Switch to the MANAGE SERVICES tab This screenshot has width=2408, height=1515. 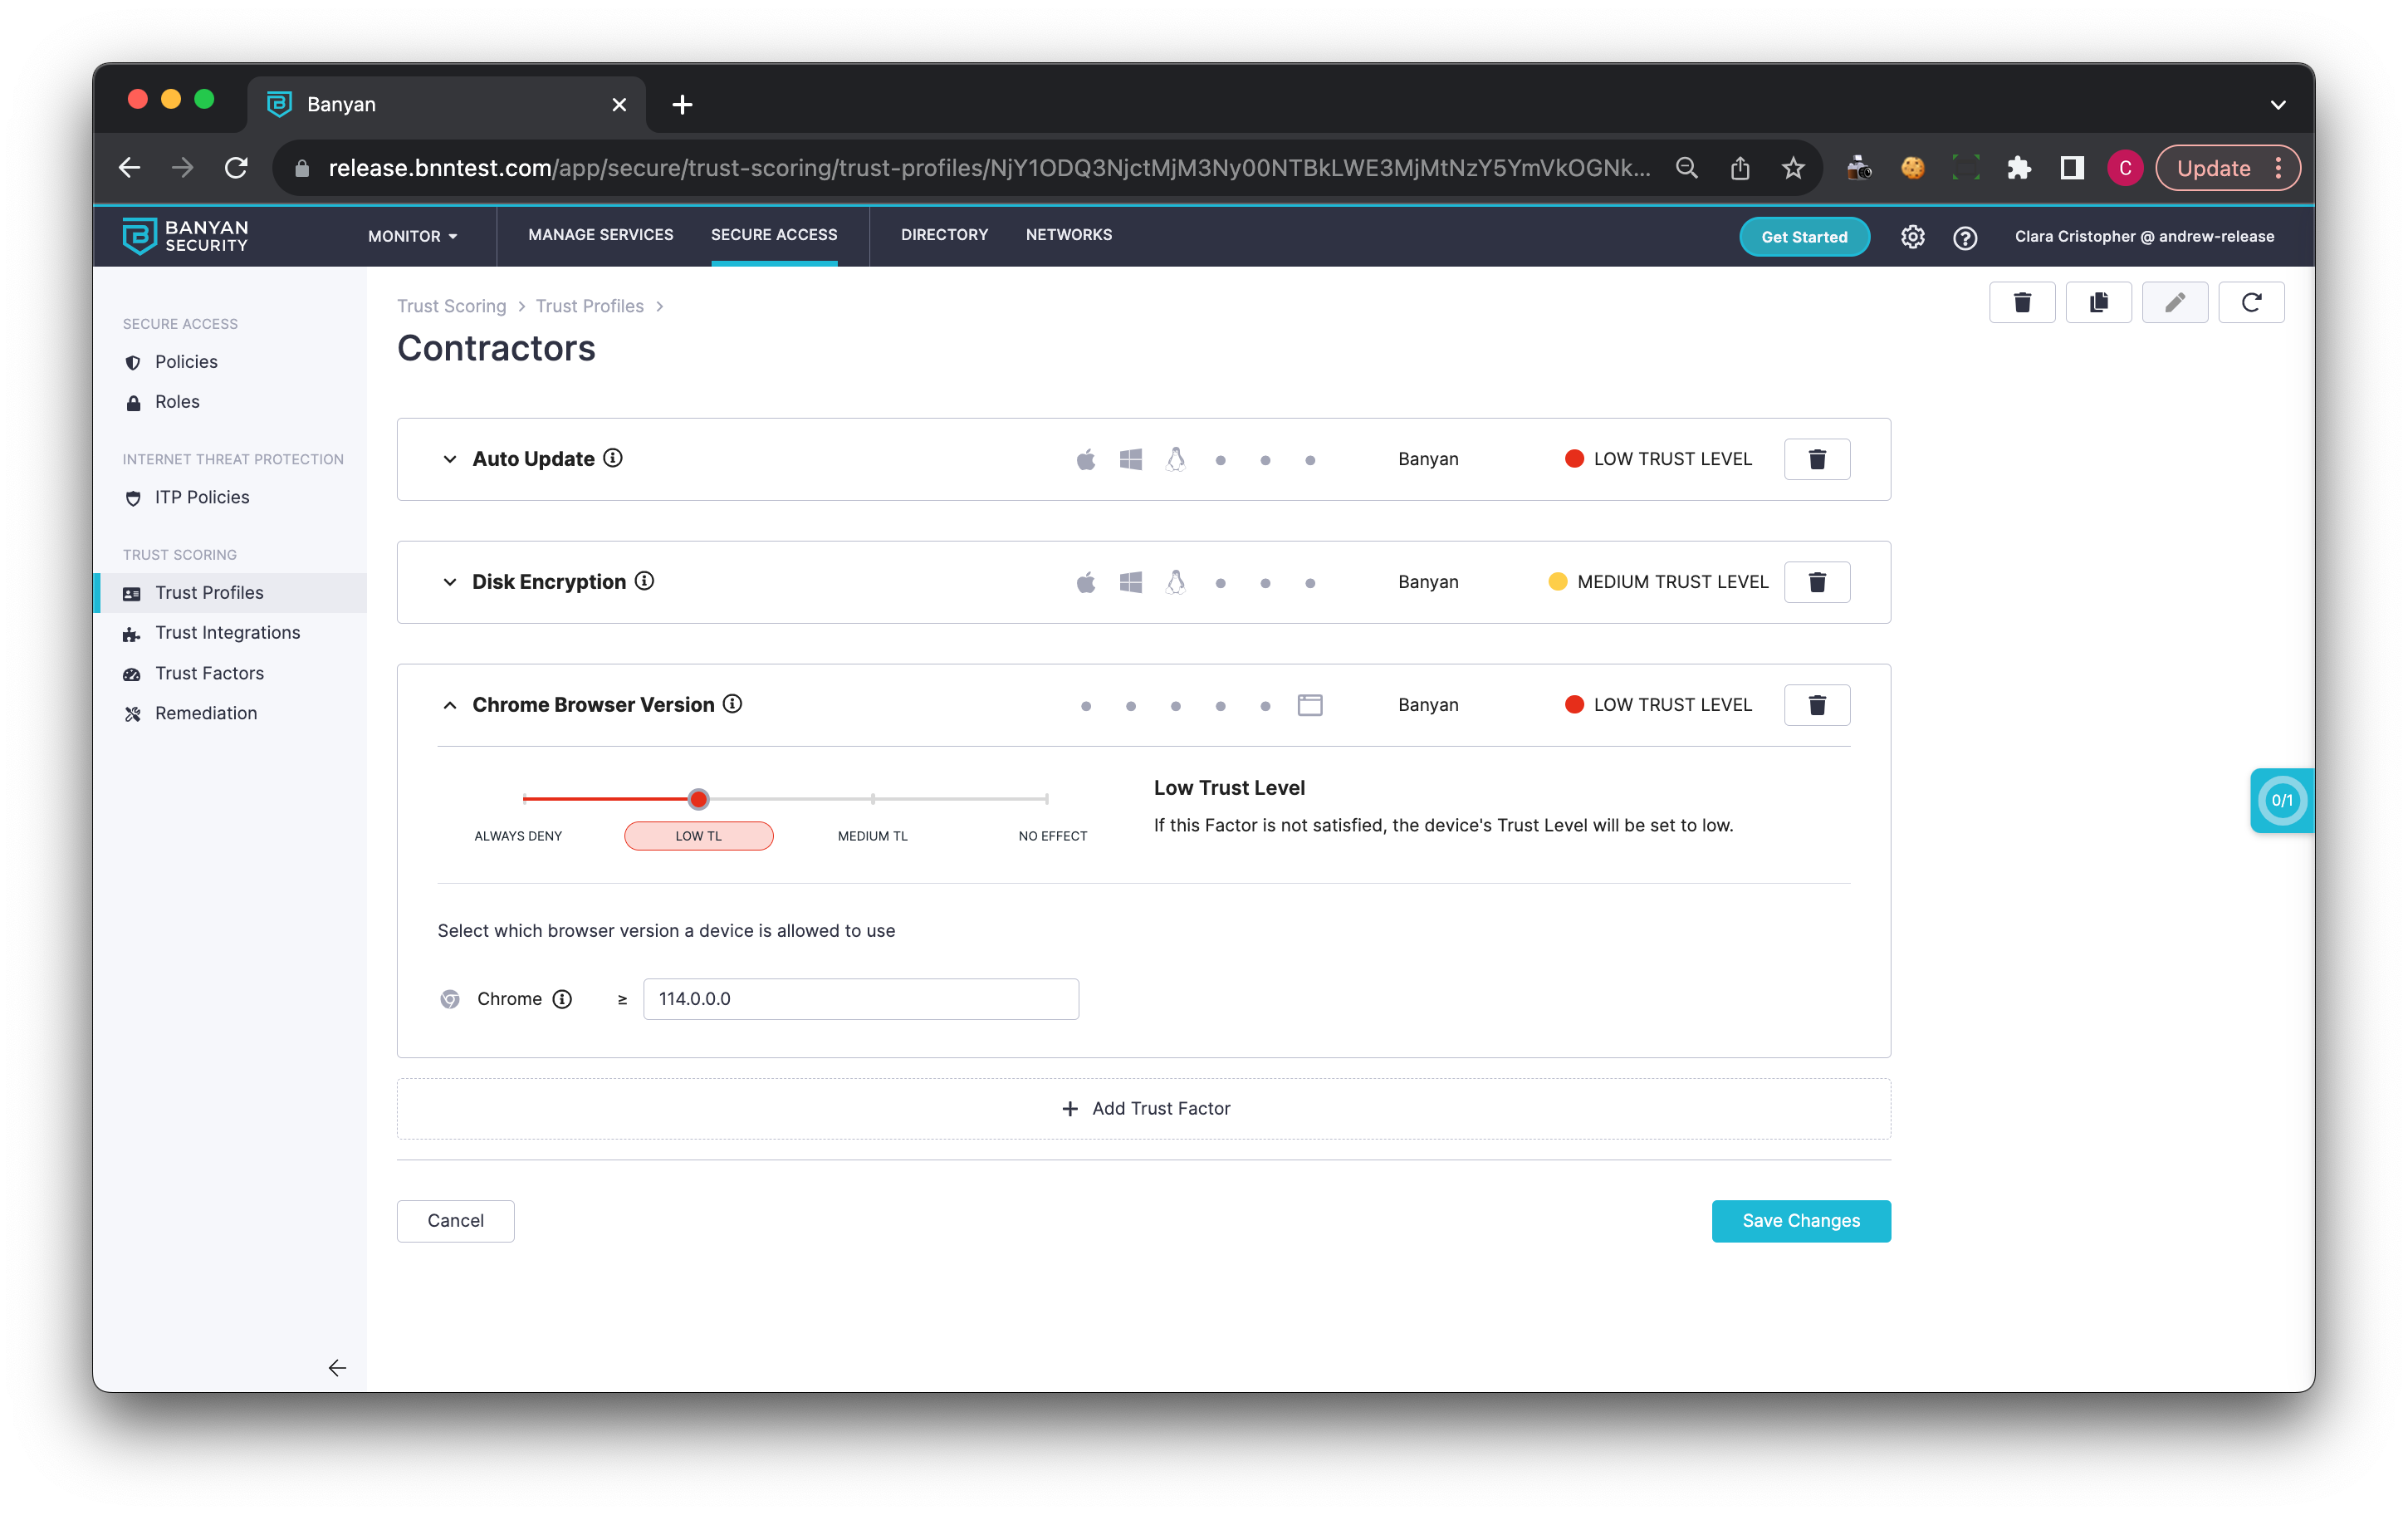click(x=600, y=235)
